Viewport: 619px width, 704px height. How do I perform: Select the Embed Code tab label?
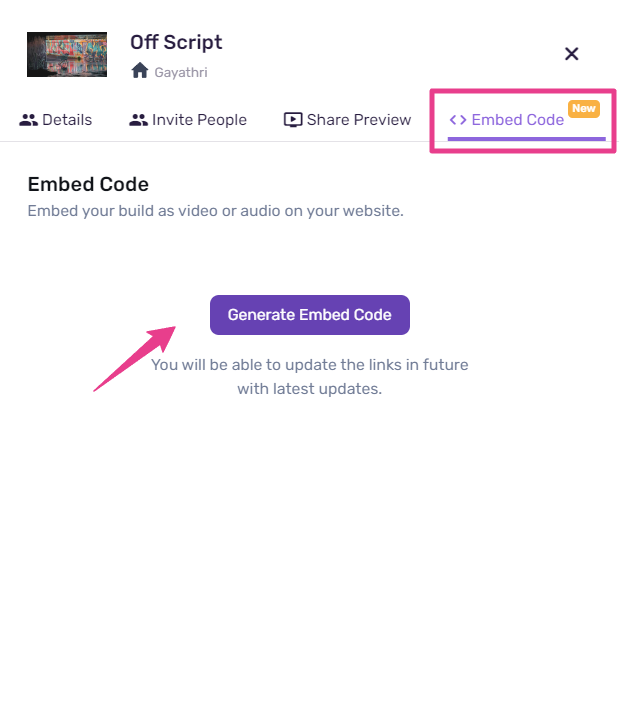tap(517, 120)
